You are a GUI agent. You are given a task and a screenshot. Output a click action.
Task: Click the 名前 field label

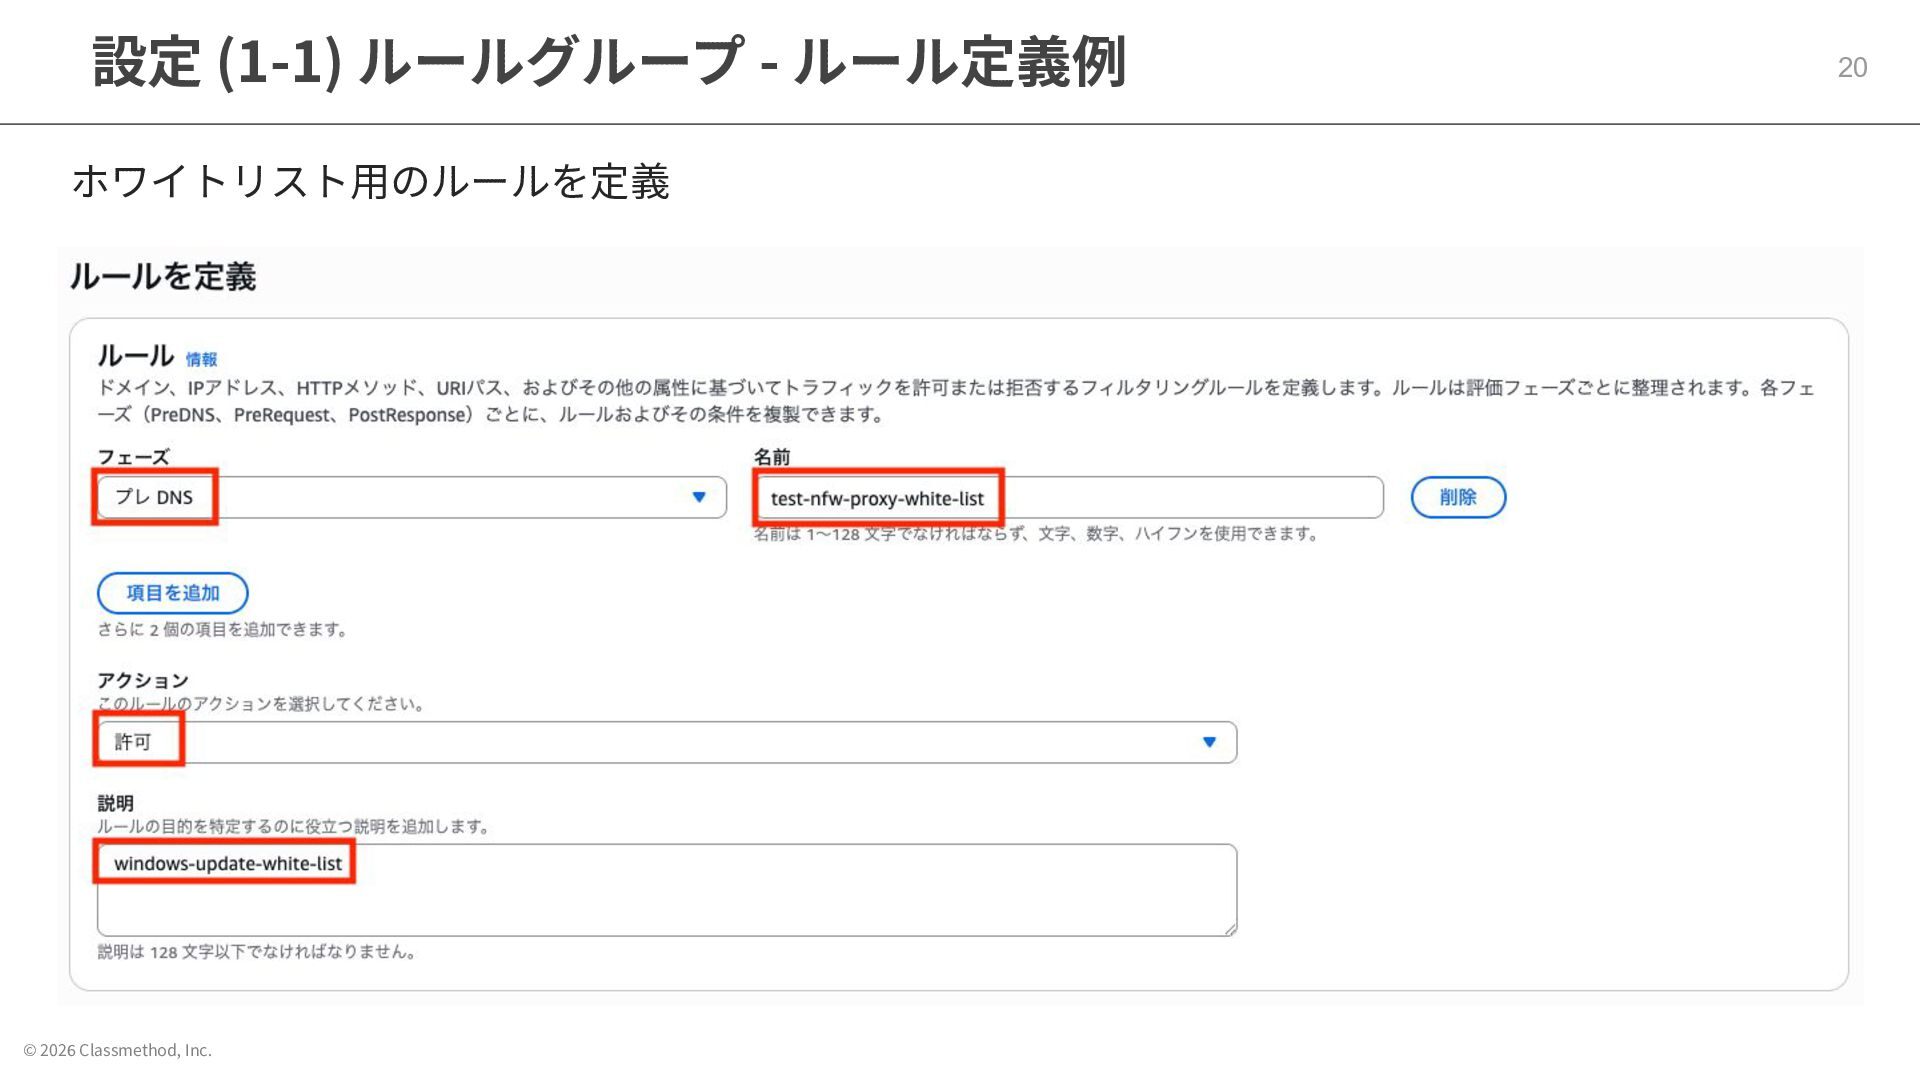point(771,457)
